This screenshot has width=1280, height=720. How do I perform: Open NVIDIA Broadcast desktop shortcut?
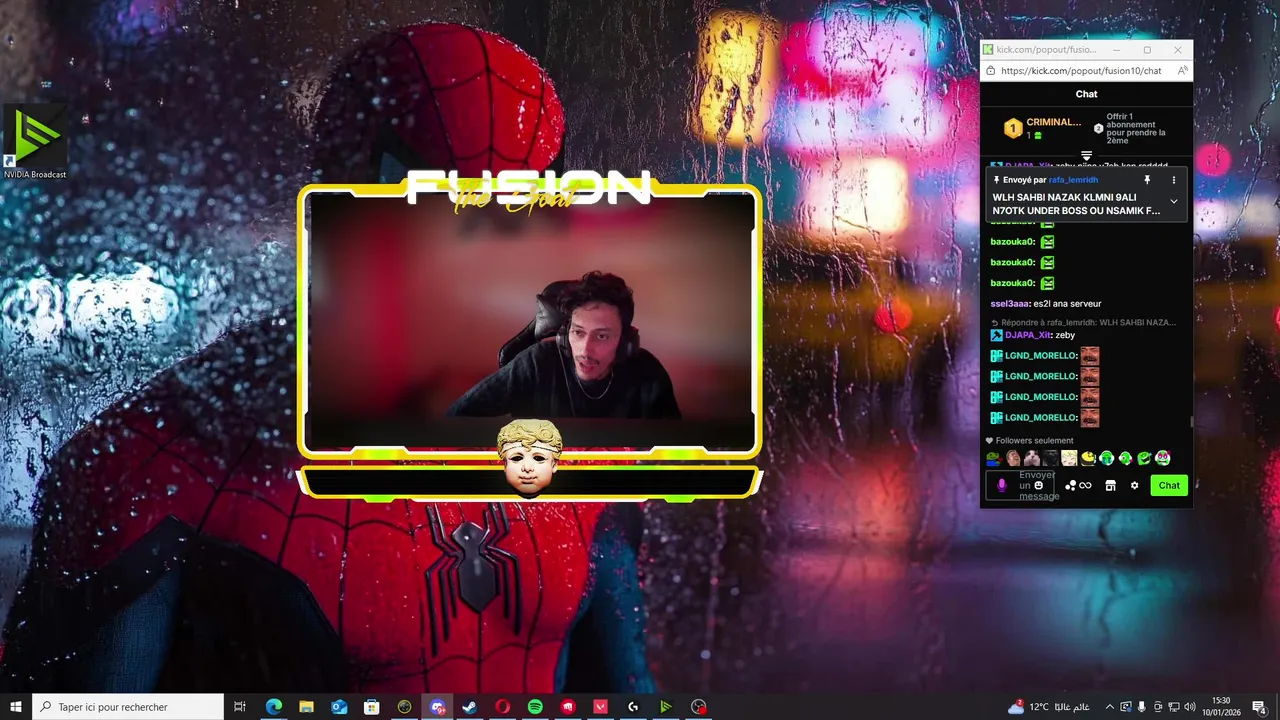34,144
